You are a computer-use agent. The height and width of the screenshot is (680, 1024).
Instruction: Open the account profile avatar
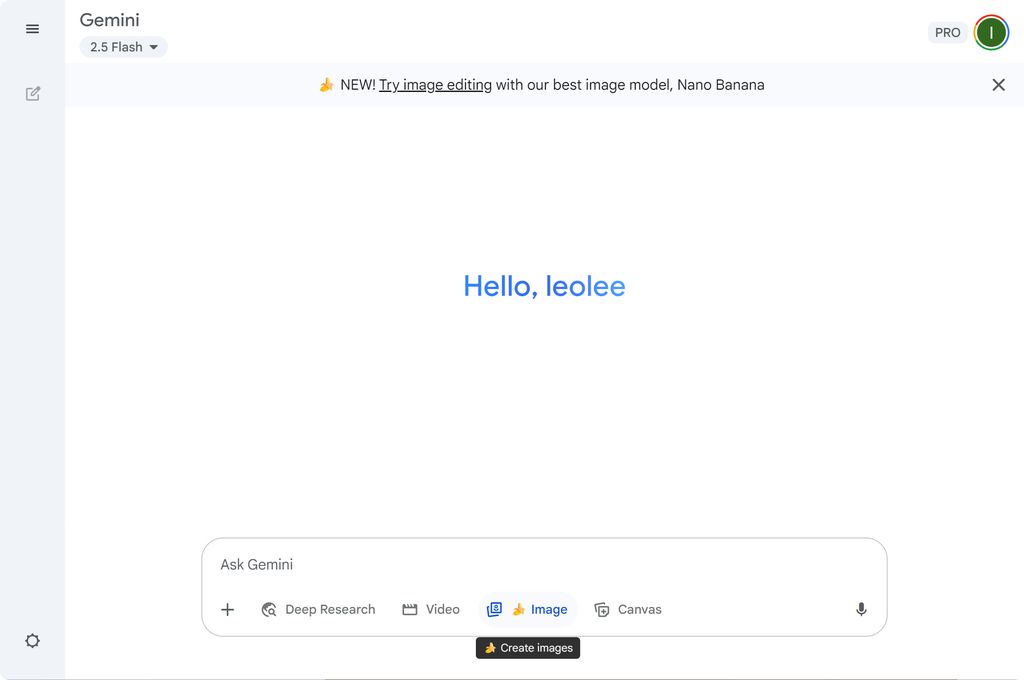[991, 33]
